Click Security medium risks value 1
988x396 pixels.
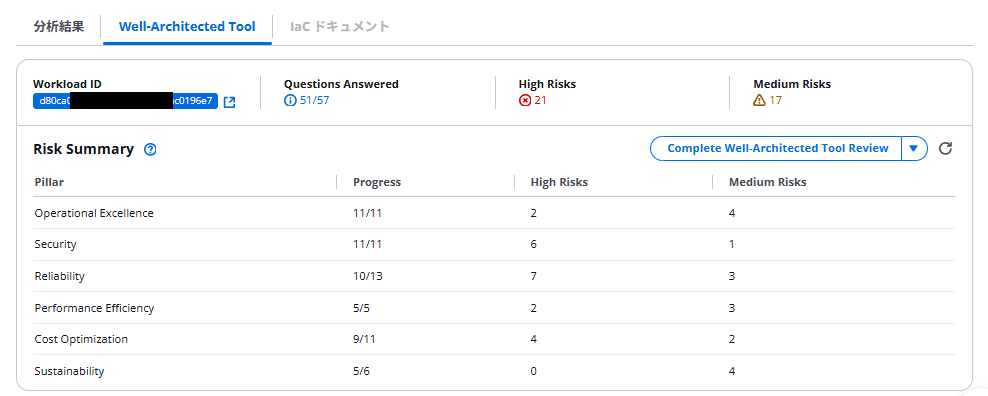coord(732,245)
